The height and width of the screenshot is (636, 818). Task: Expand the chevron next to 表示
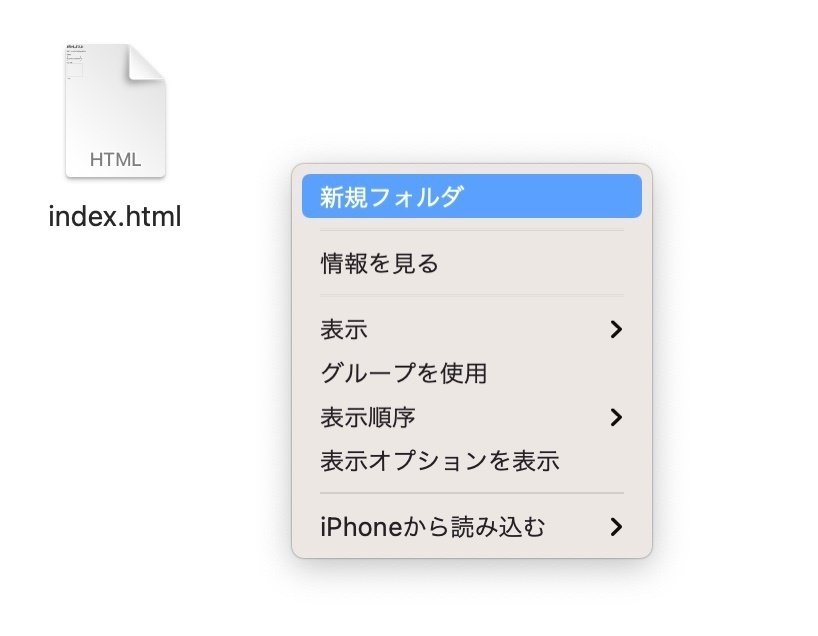coord(616,329)
